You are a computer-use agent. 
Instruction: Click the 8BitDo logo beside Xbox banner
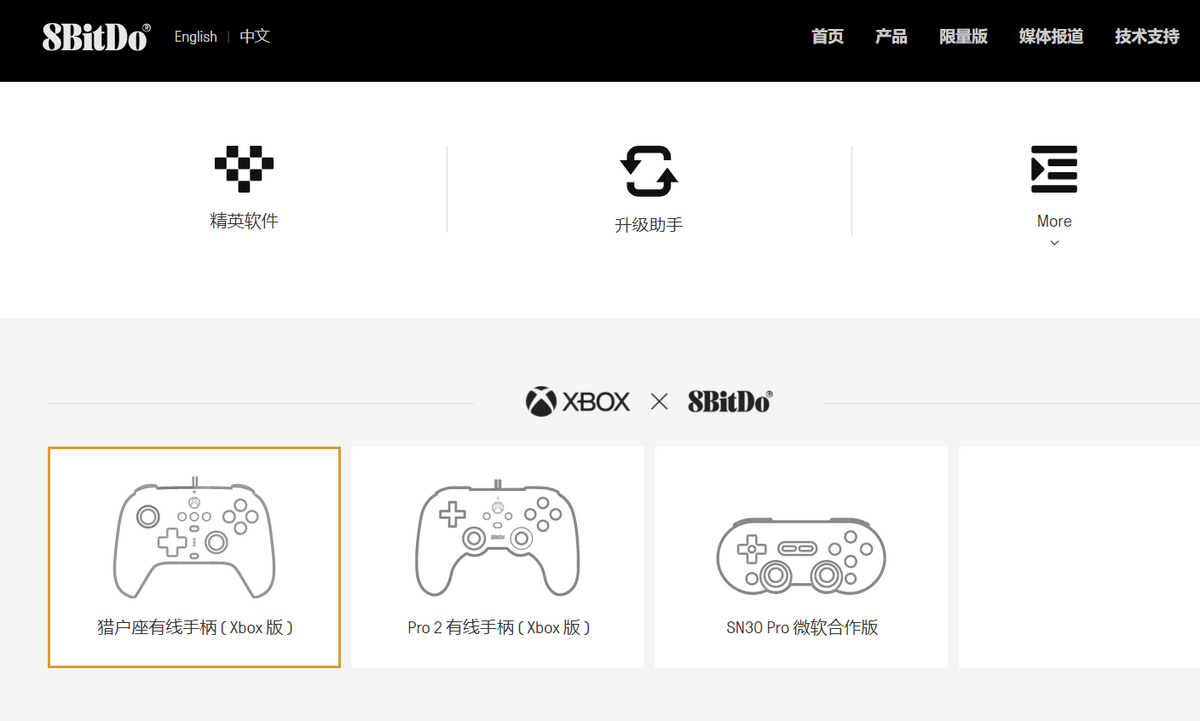point(730,402)
